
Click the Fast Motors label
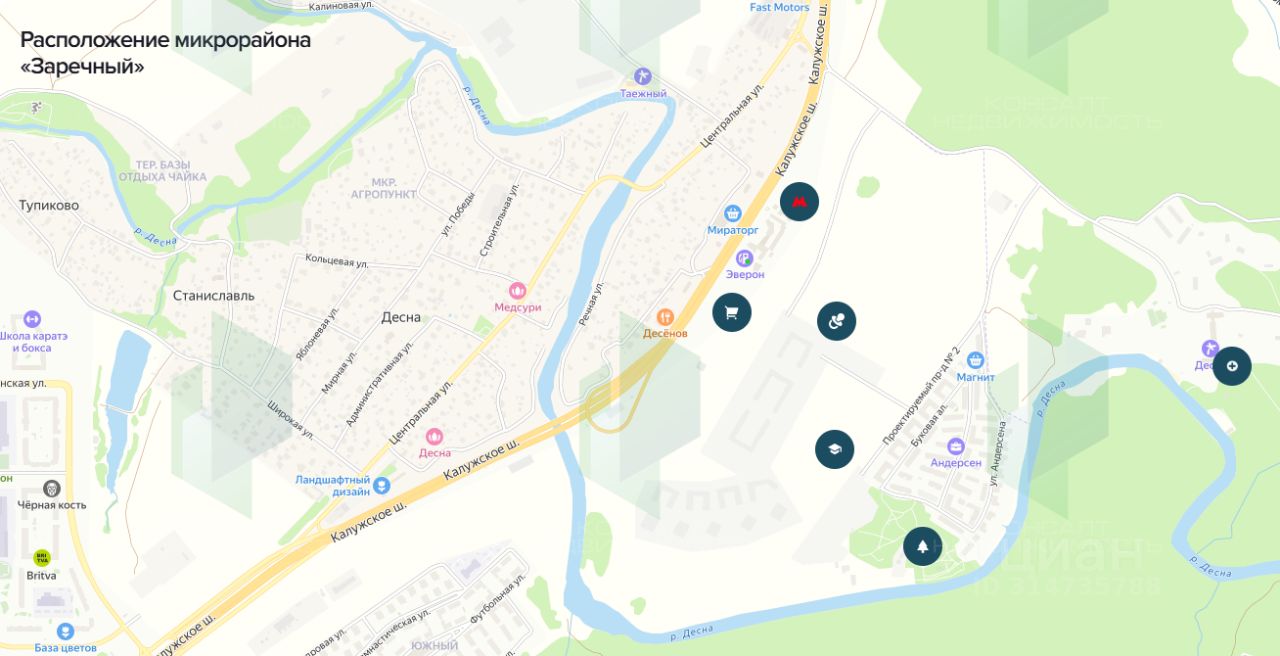pos(779,7)
